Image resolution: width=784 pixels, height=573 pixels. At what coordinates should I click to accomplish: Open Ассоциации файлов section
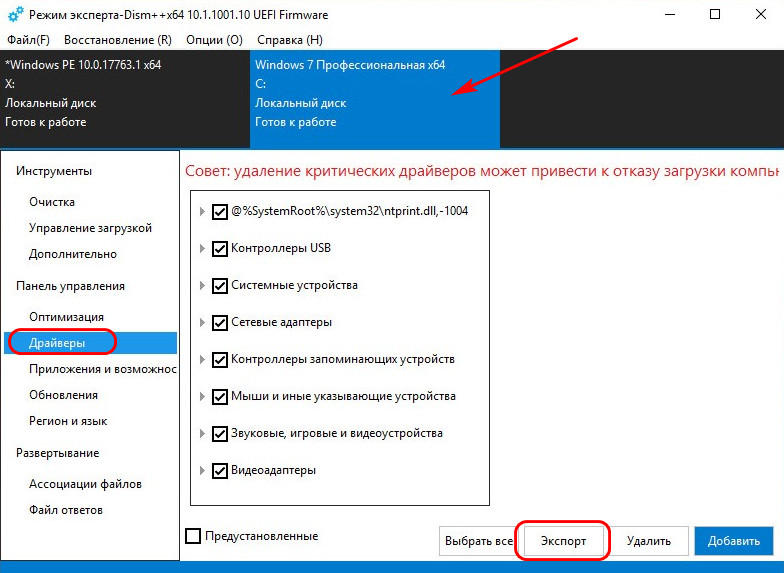[x=85, y=484]
